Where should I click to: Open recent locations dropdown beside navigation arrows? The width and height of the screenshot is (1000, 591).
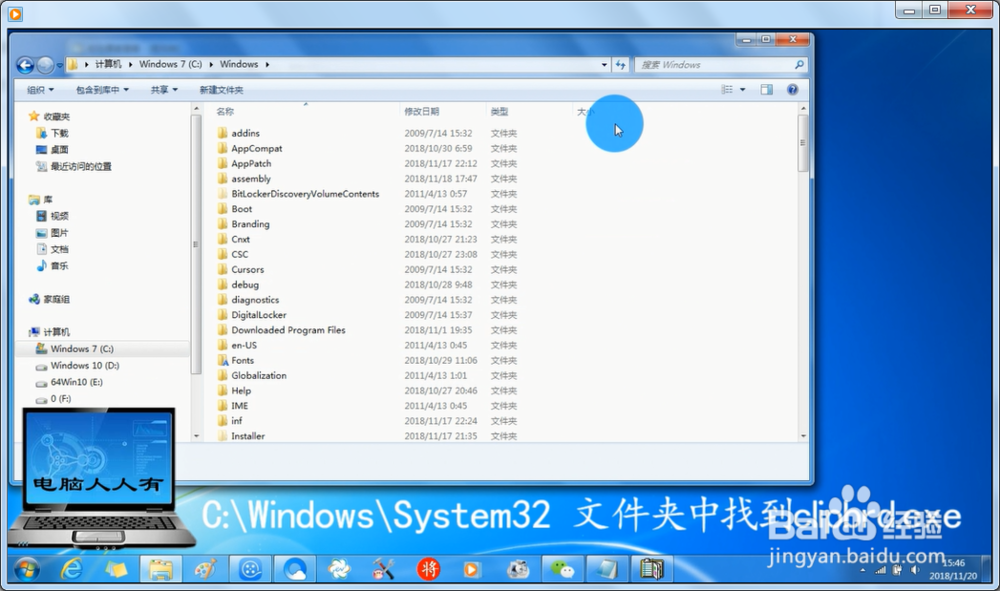[59, 65]
